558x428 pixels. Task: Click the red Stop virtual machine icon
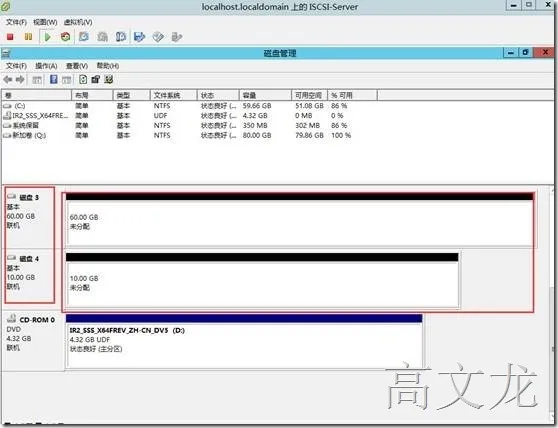tap(10, 37)
